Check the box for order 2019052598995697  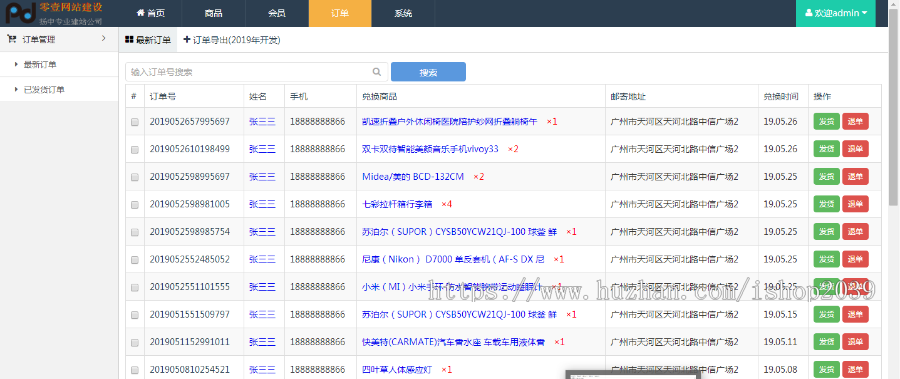click(135, 177)
